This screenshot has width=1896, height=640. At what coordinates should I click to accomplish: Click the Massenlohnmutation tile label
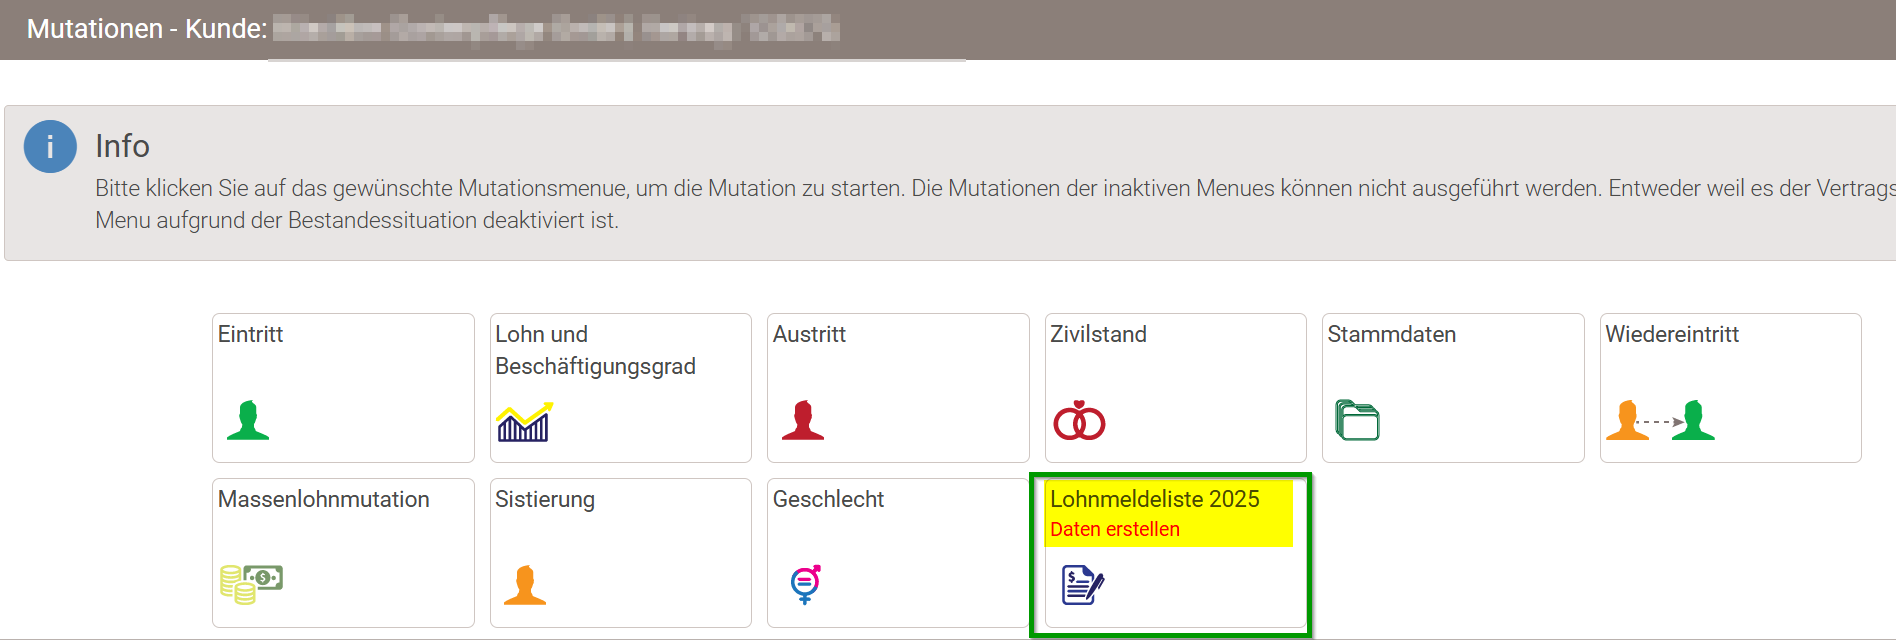324,499
